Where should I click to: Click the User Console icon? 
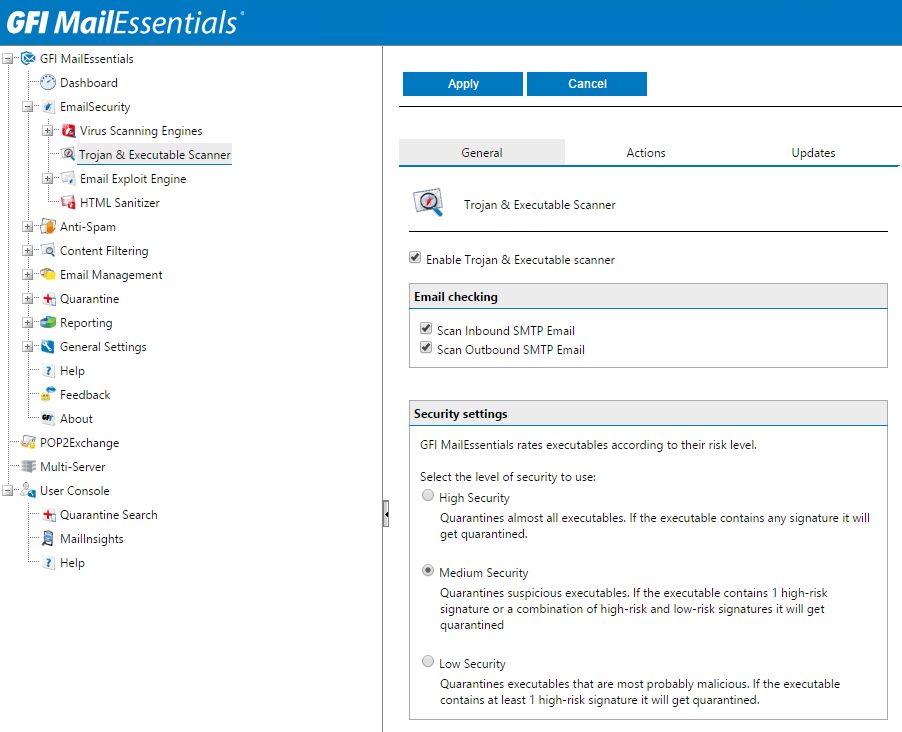pos(28,490)
